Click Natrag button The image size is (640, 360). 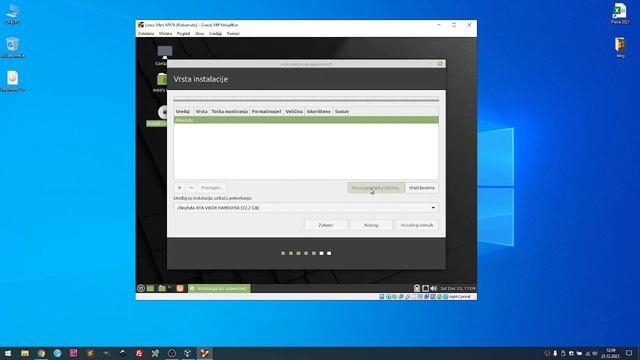coord(371,225)
